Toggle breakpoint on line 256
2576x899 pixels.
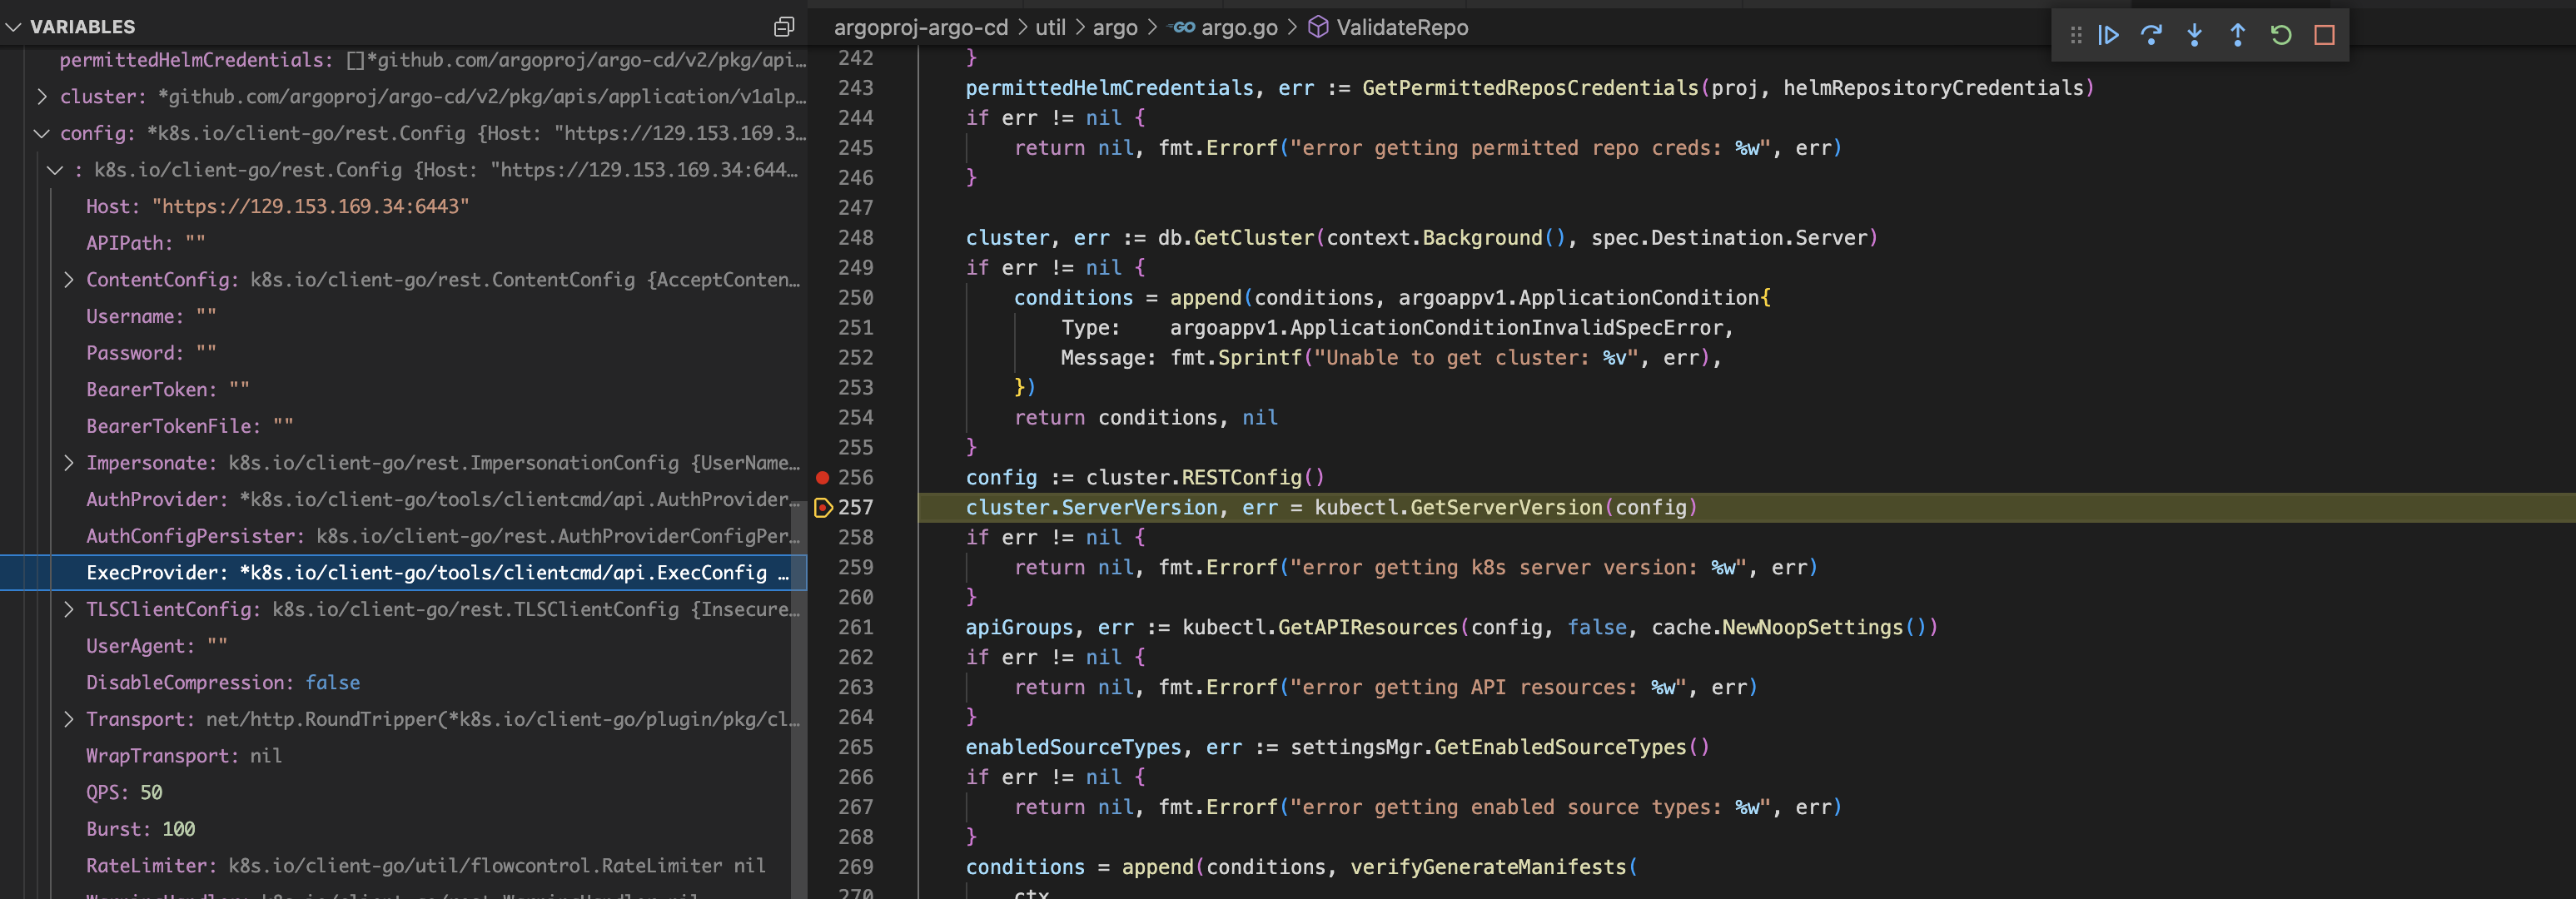pos(822,478)
